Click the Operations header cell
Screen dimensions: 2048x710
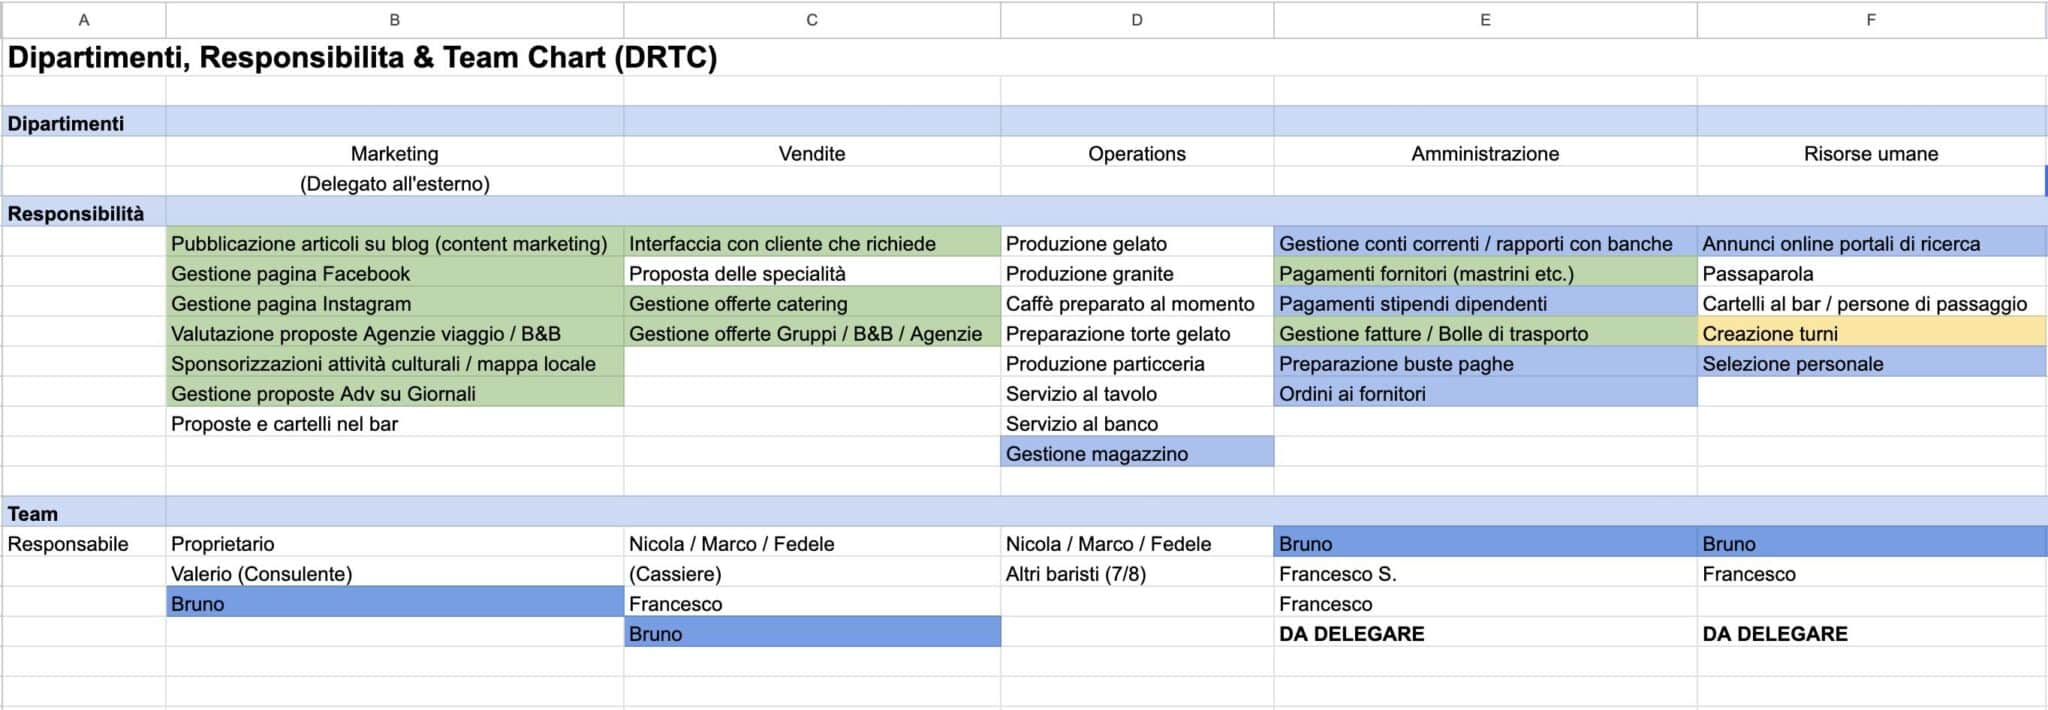[1137, 153]
